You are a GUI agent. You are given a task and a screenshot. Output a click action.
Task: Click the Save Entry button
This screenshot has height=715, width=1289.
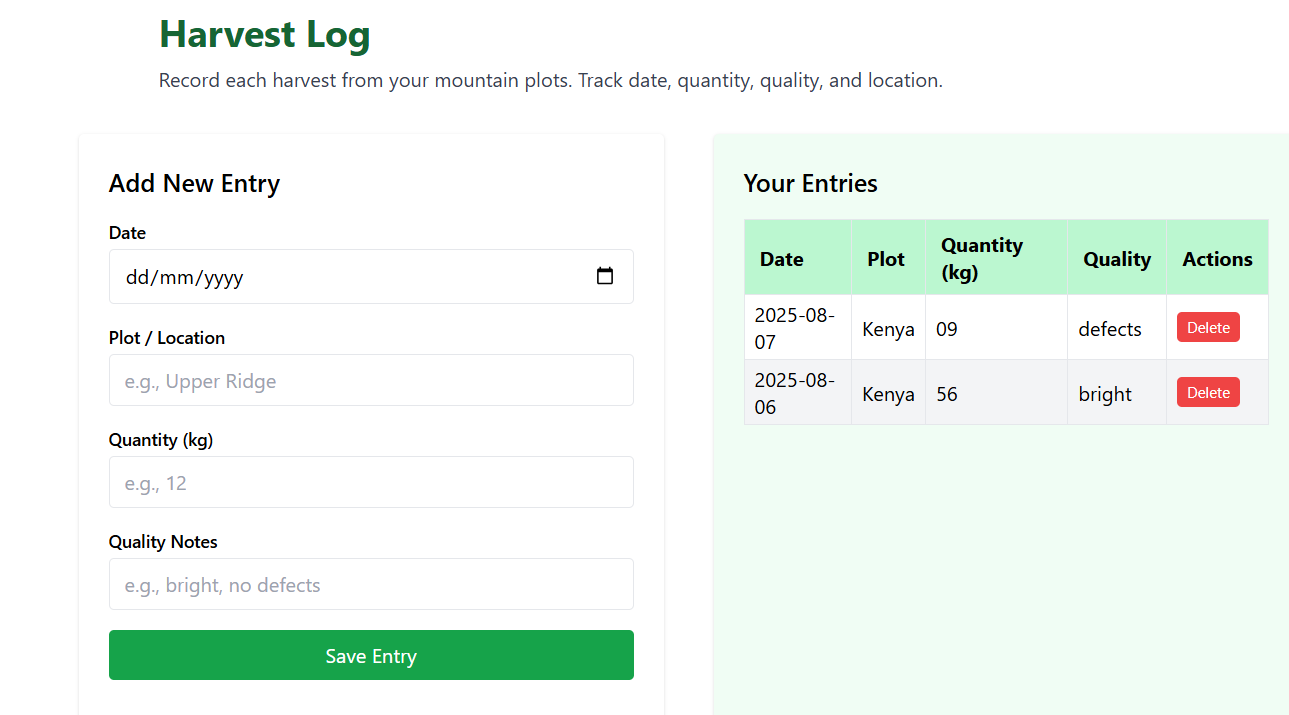coord(371,655)
